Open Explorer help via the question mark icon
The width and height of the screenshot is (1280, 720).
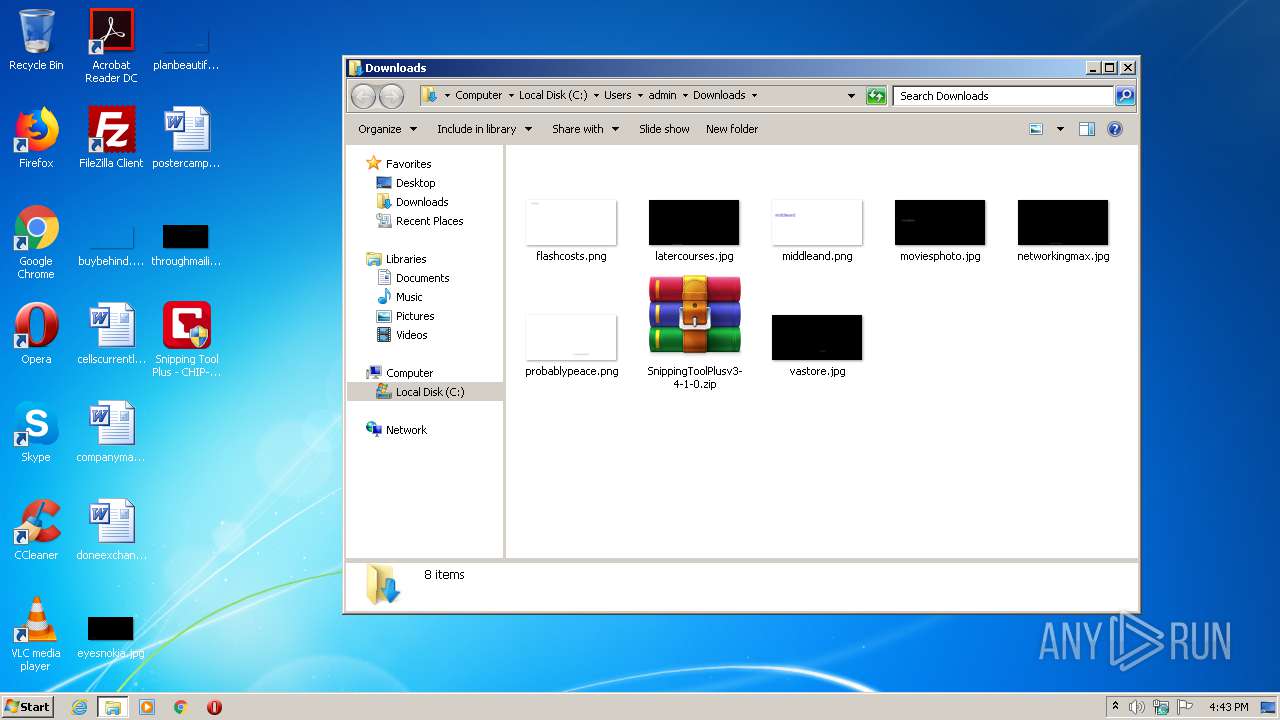[1115, 129]
